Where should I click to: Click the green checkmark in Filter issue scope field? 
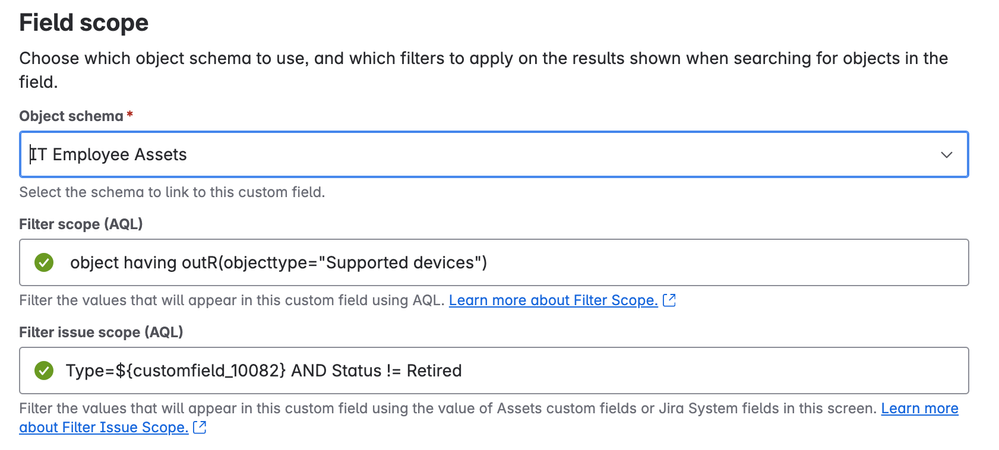(44, 370)
